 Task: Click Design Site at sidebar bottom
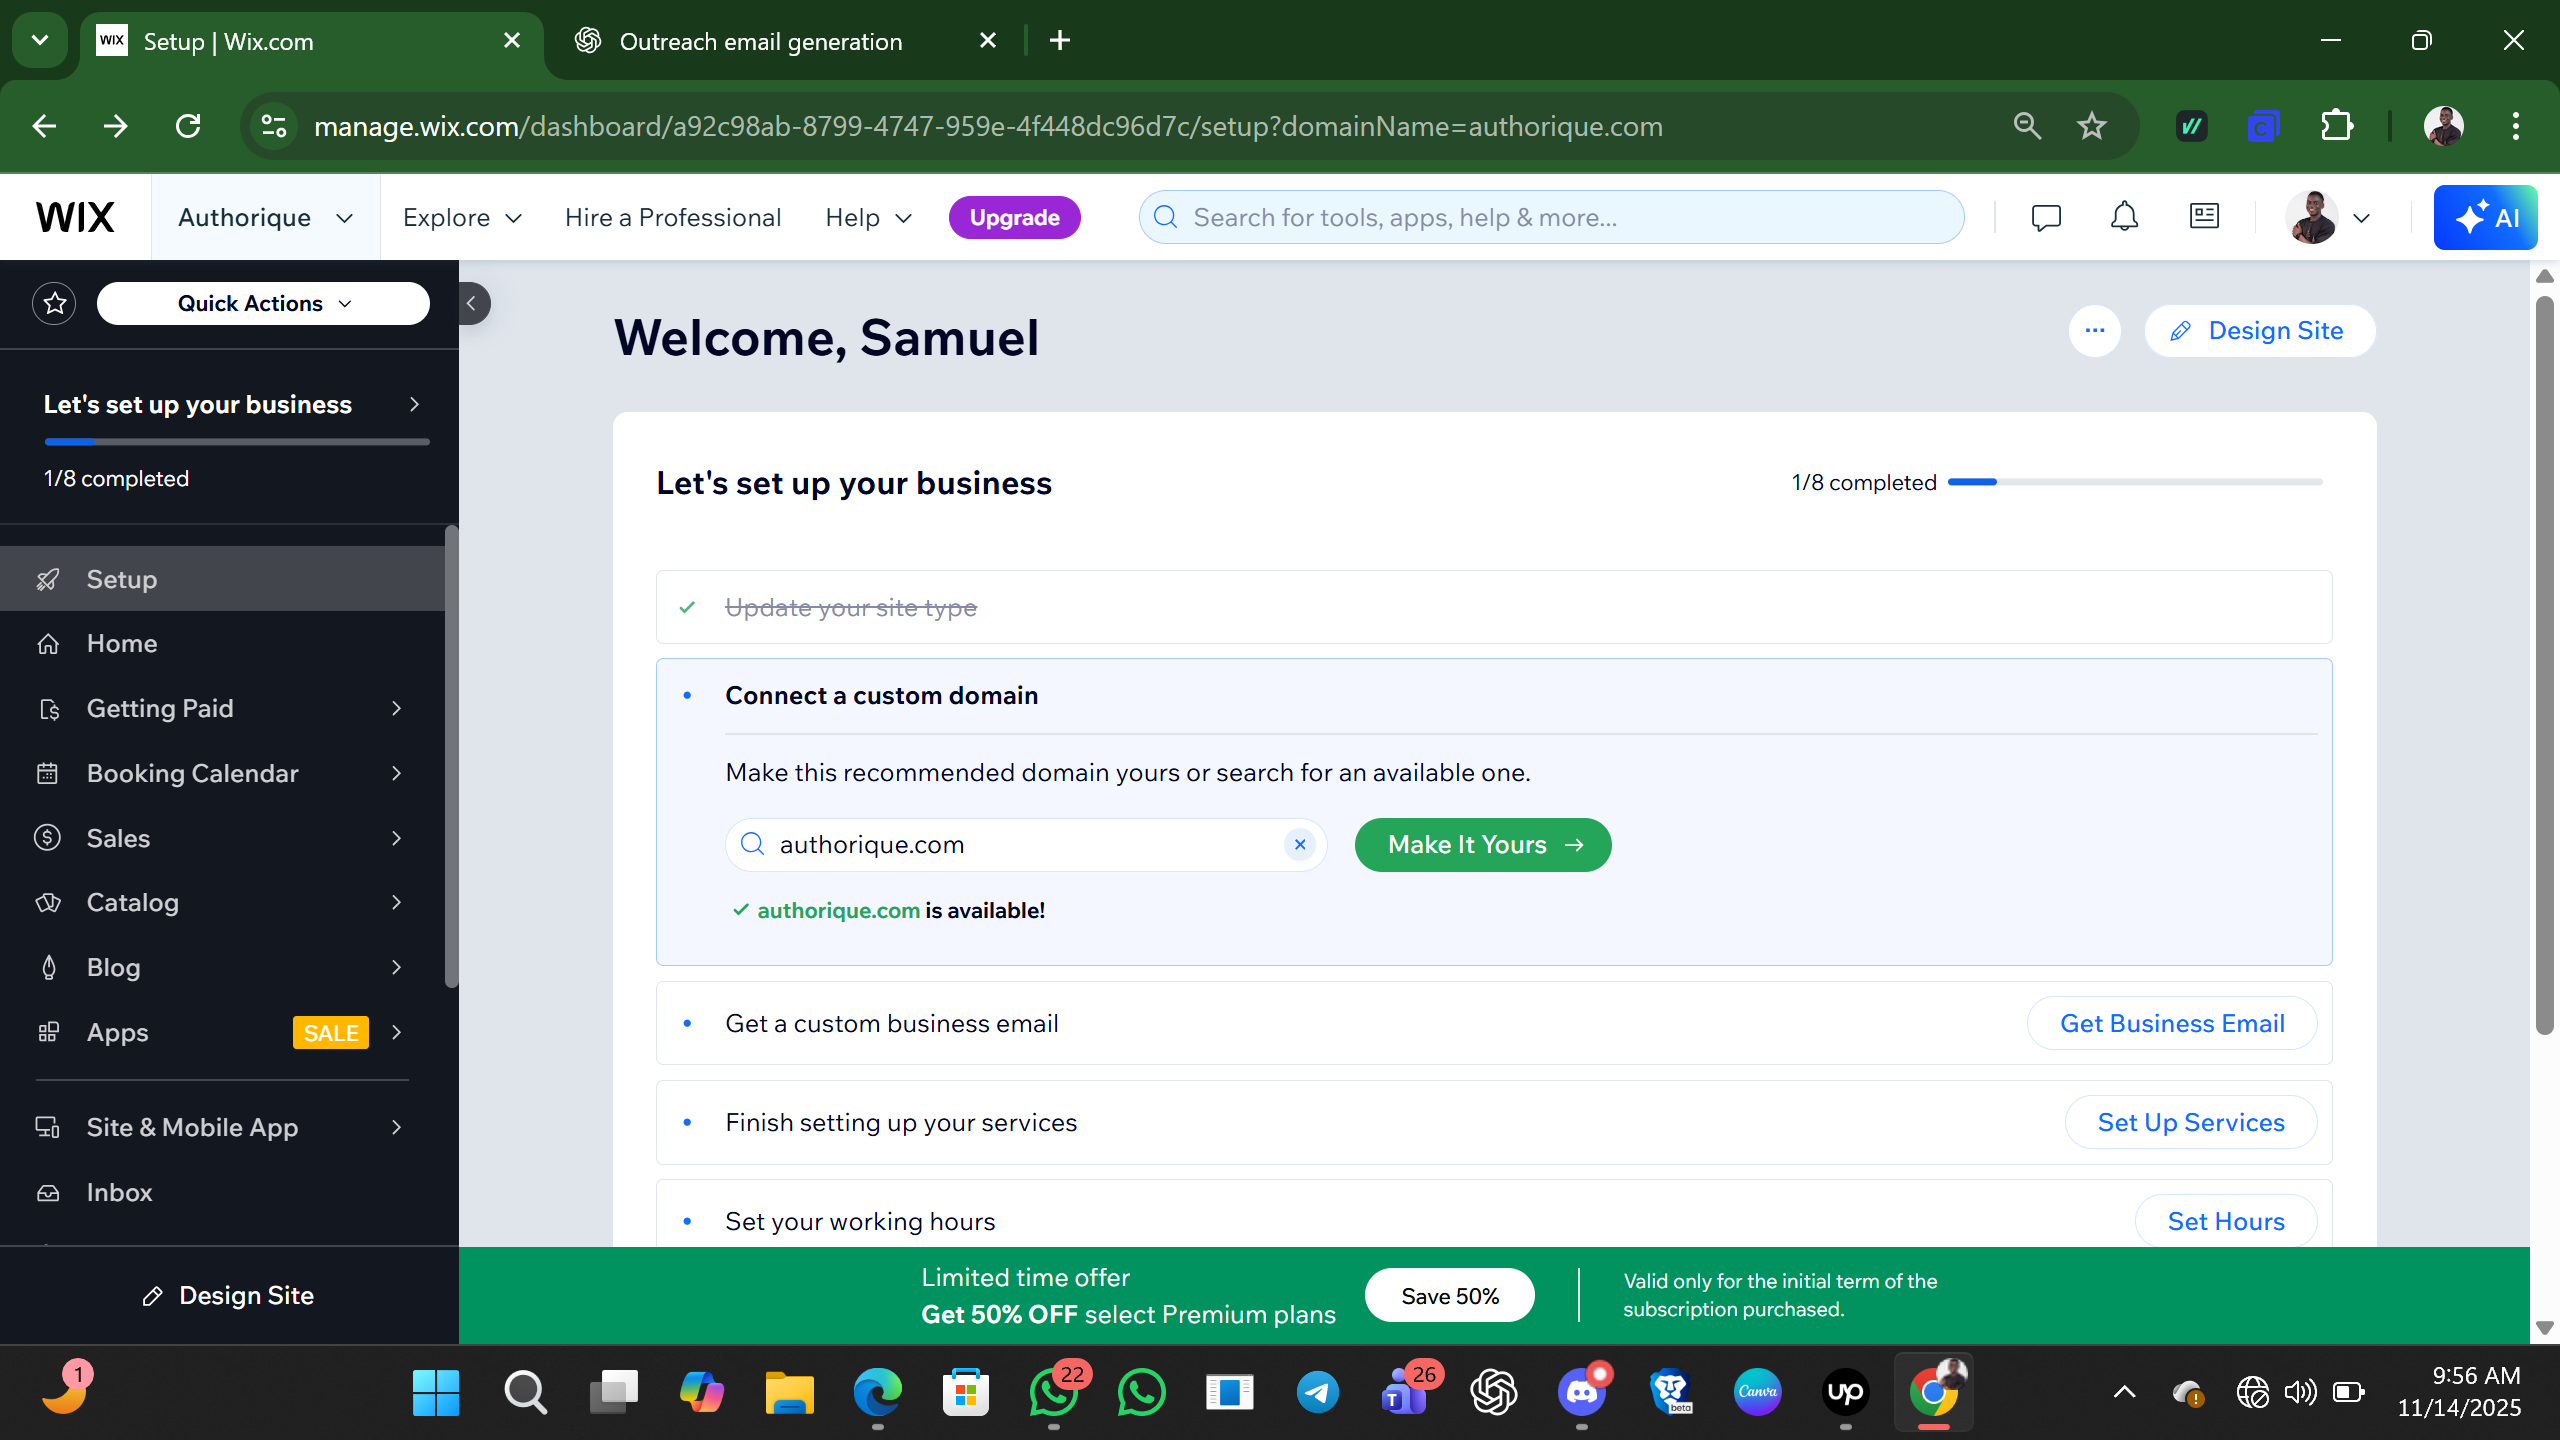click(x=229, y=1295)
